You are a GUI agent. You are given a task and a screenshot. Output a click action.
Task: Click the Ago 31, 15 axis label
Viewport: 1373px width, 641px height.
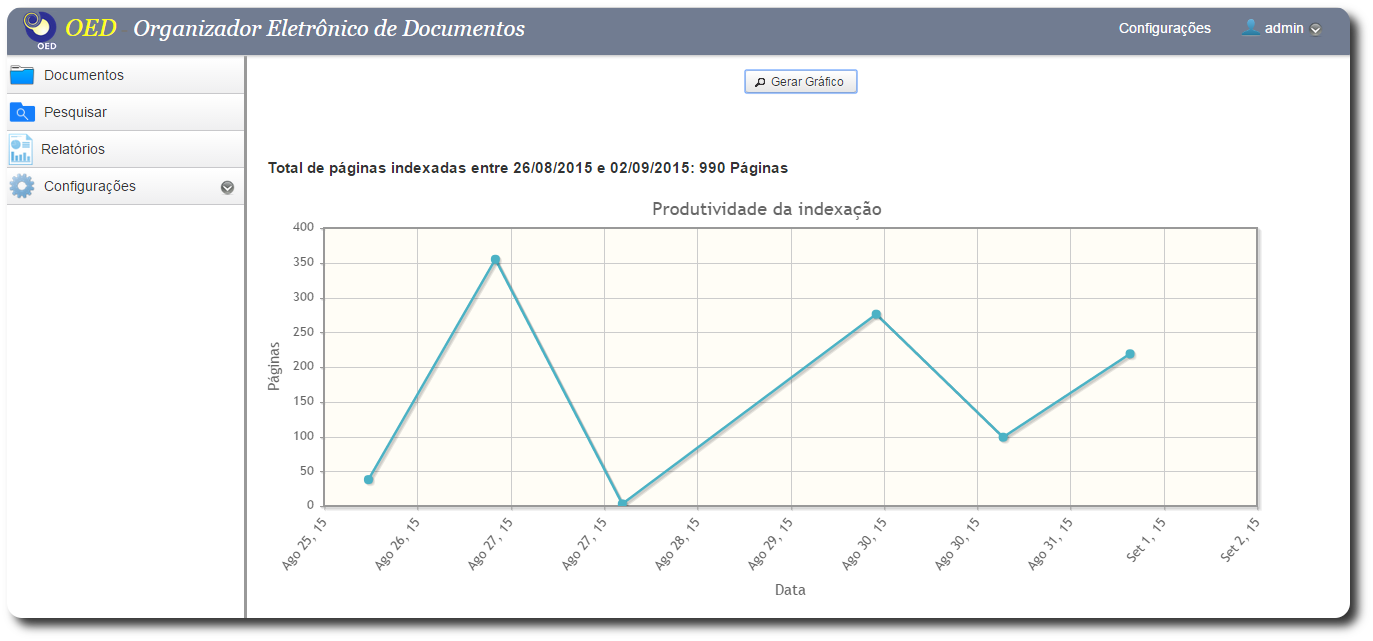pos(1050,543)
